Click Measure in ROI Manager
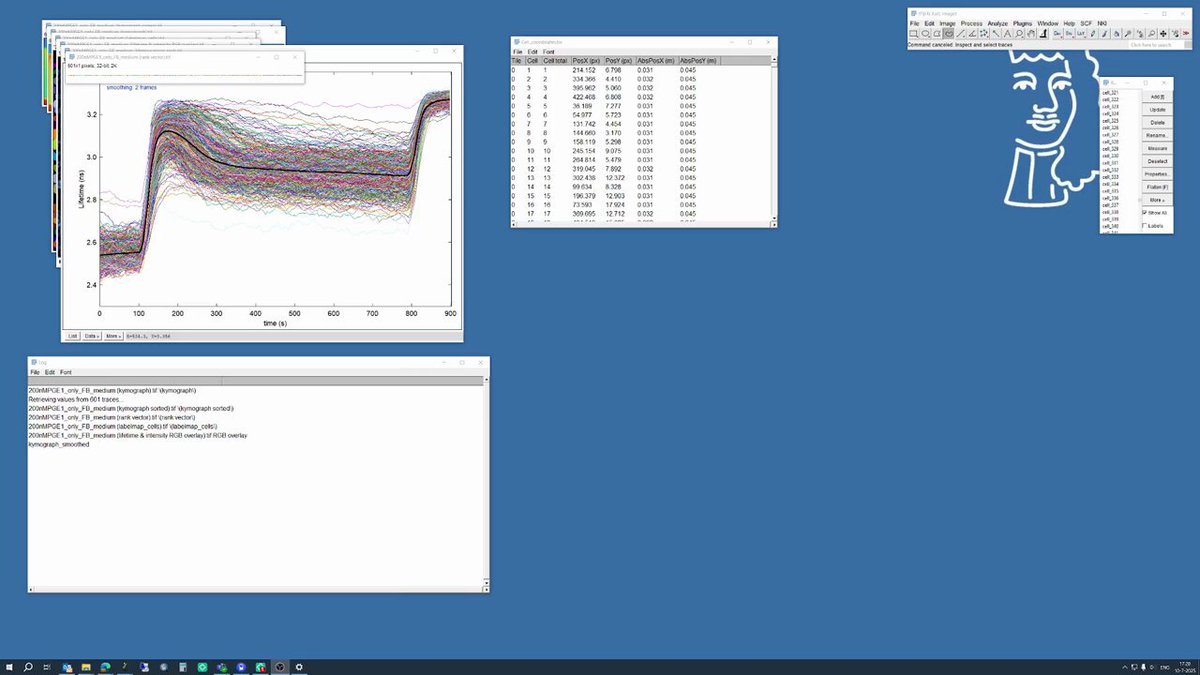This screenshot has width=1200, height=675. (x=1157, y=148)
